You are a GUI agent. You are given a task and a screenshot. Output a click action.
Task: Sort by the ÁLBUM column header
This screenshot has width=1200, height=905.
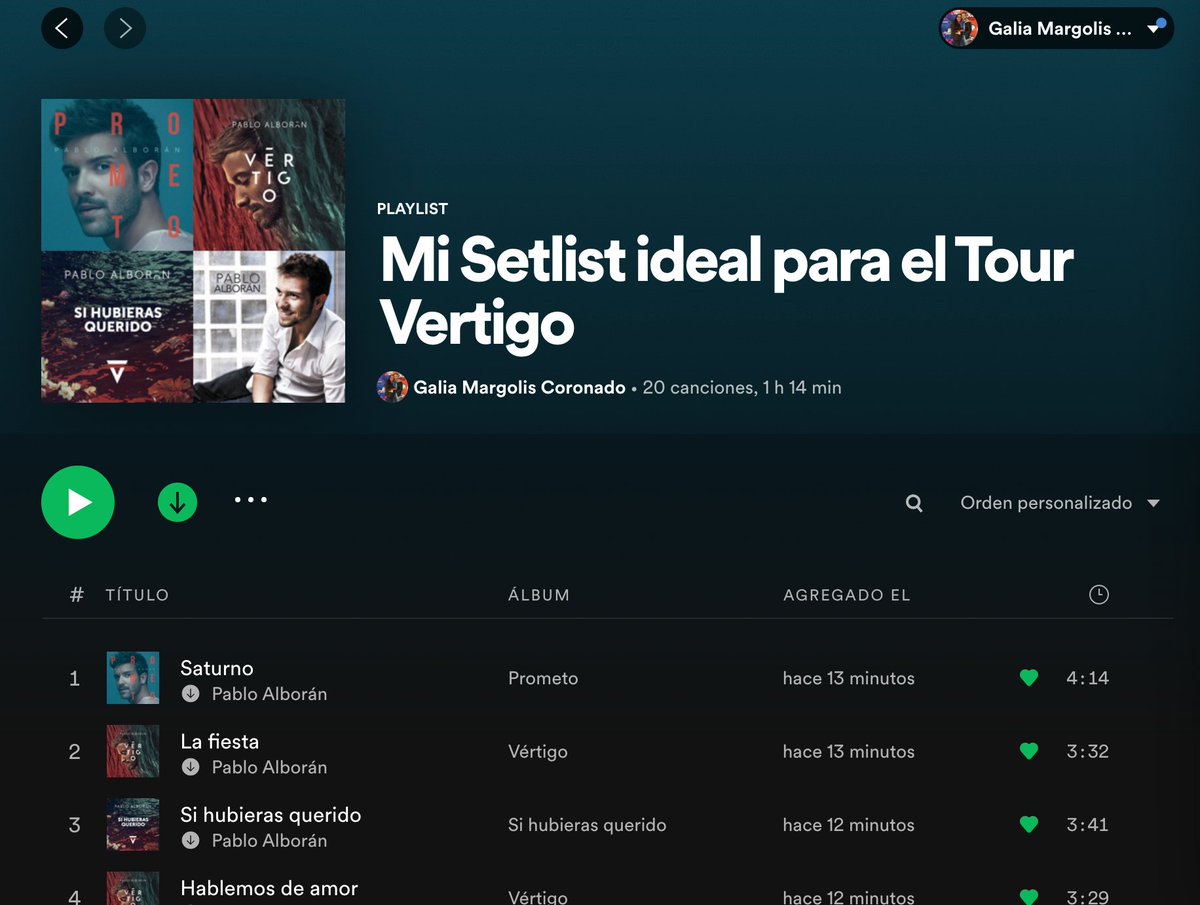539,595
